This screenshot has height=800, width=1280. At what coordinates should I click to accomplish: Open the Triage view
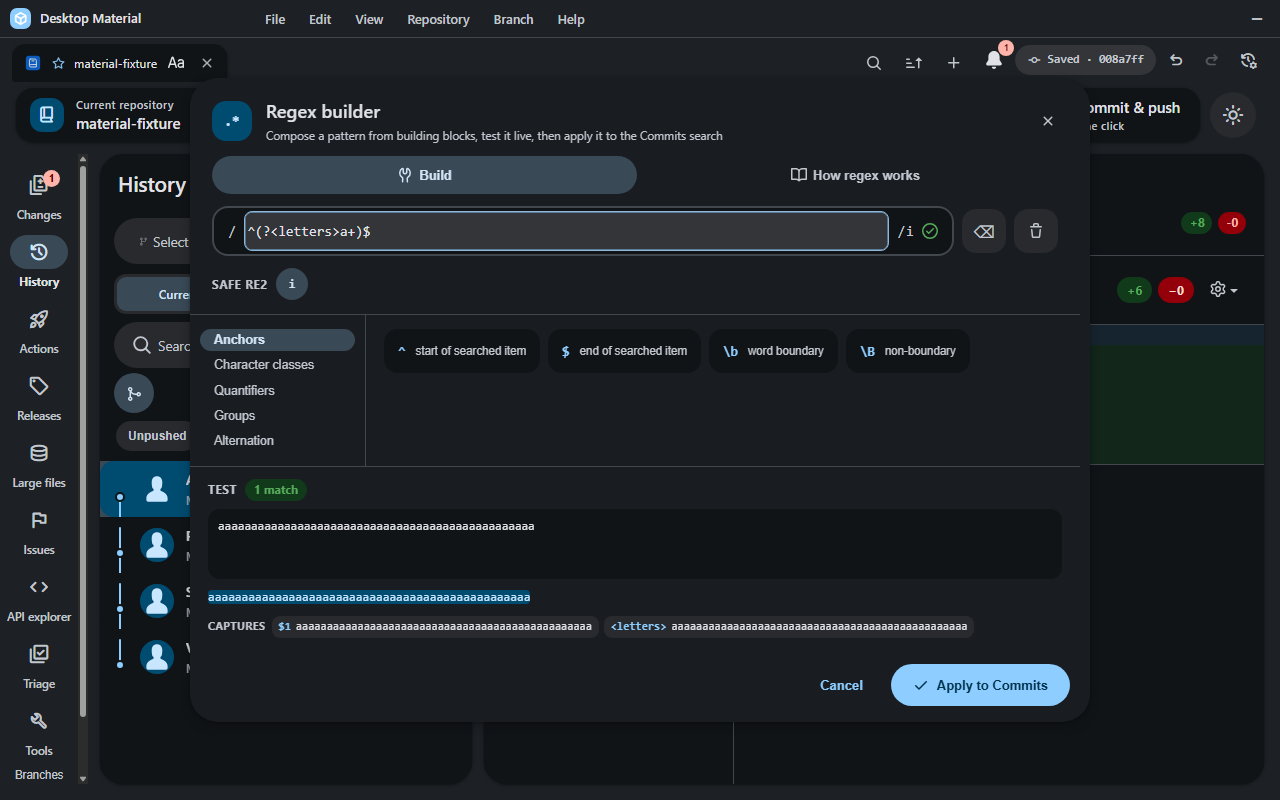pyautogui.click(x=39, y=665)
